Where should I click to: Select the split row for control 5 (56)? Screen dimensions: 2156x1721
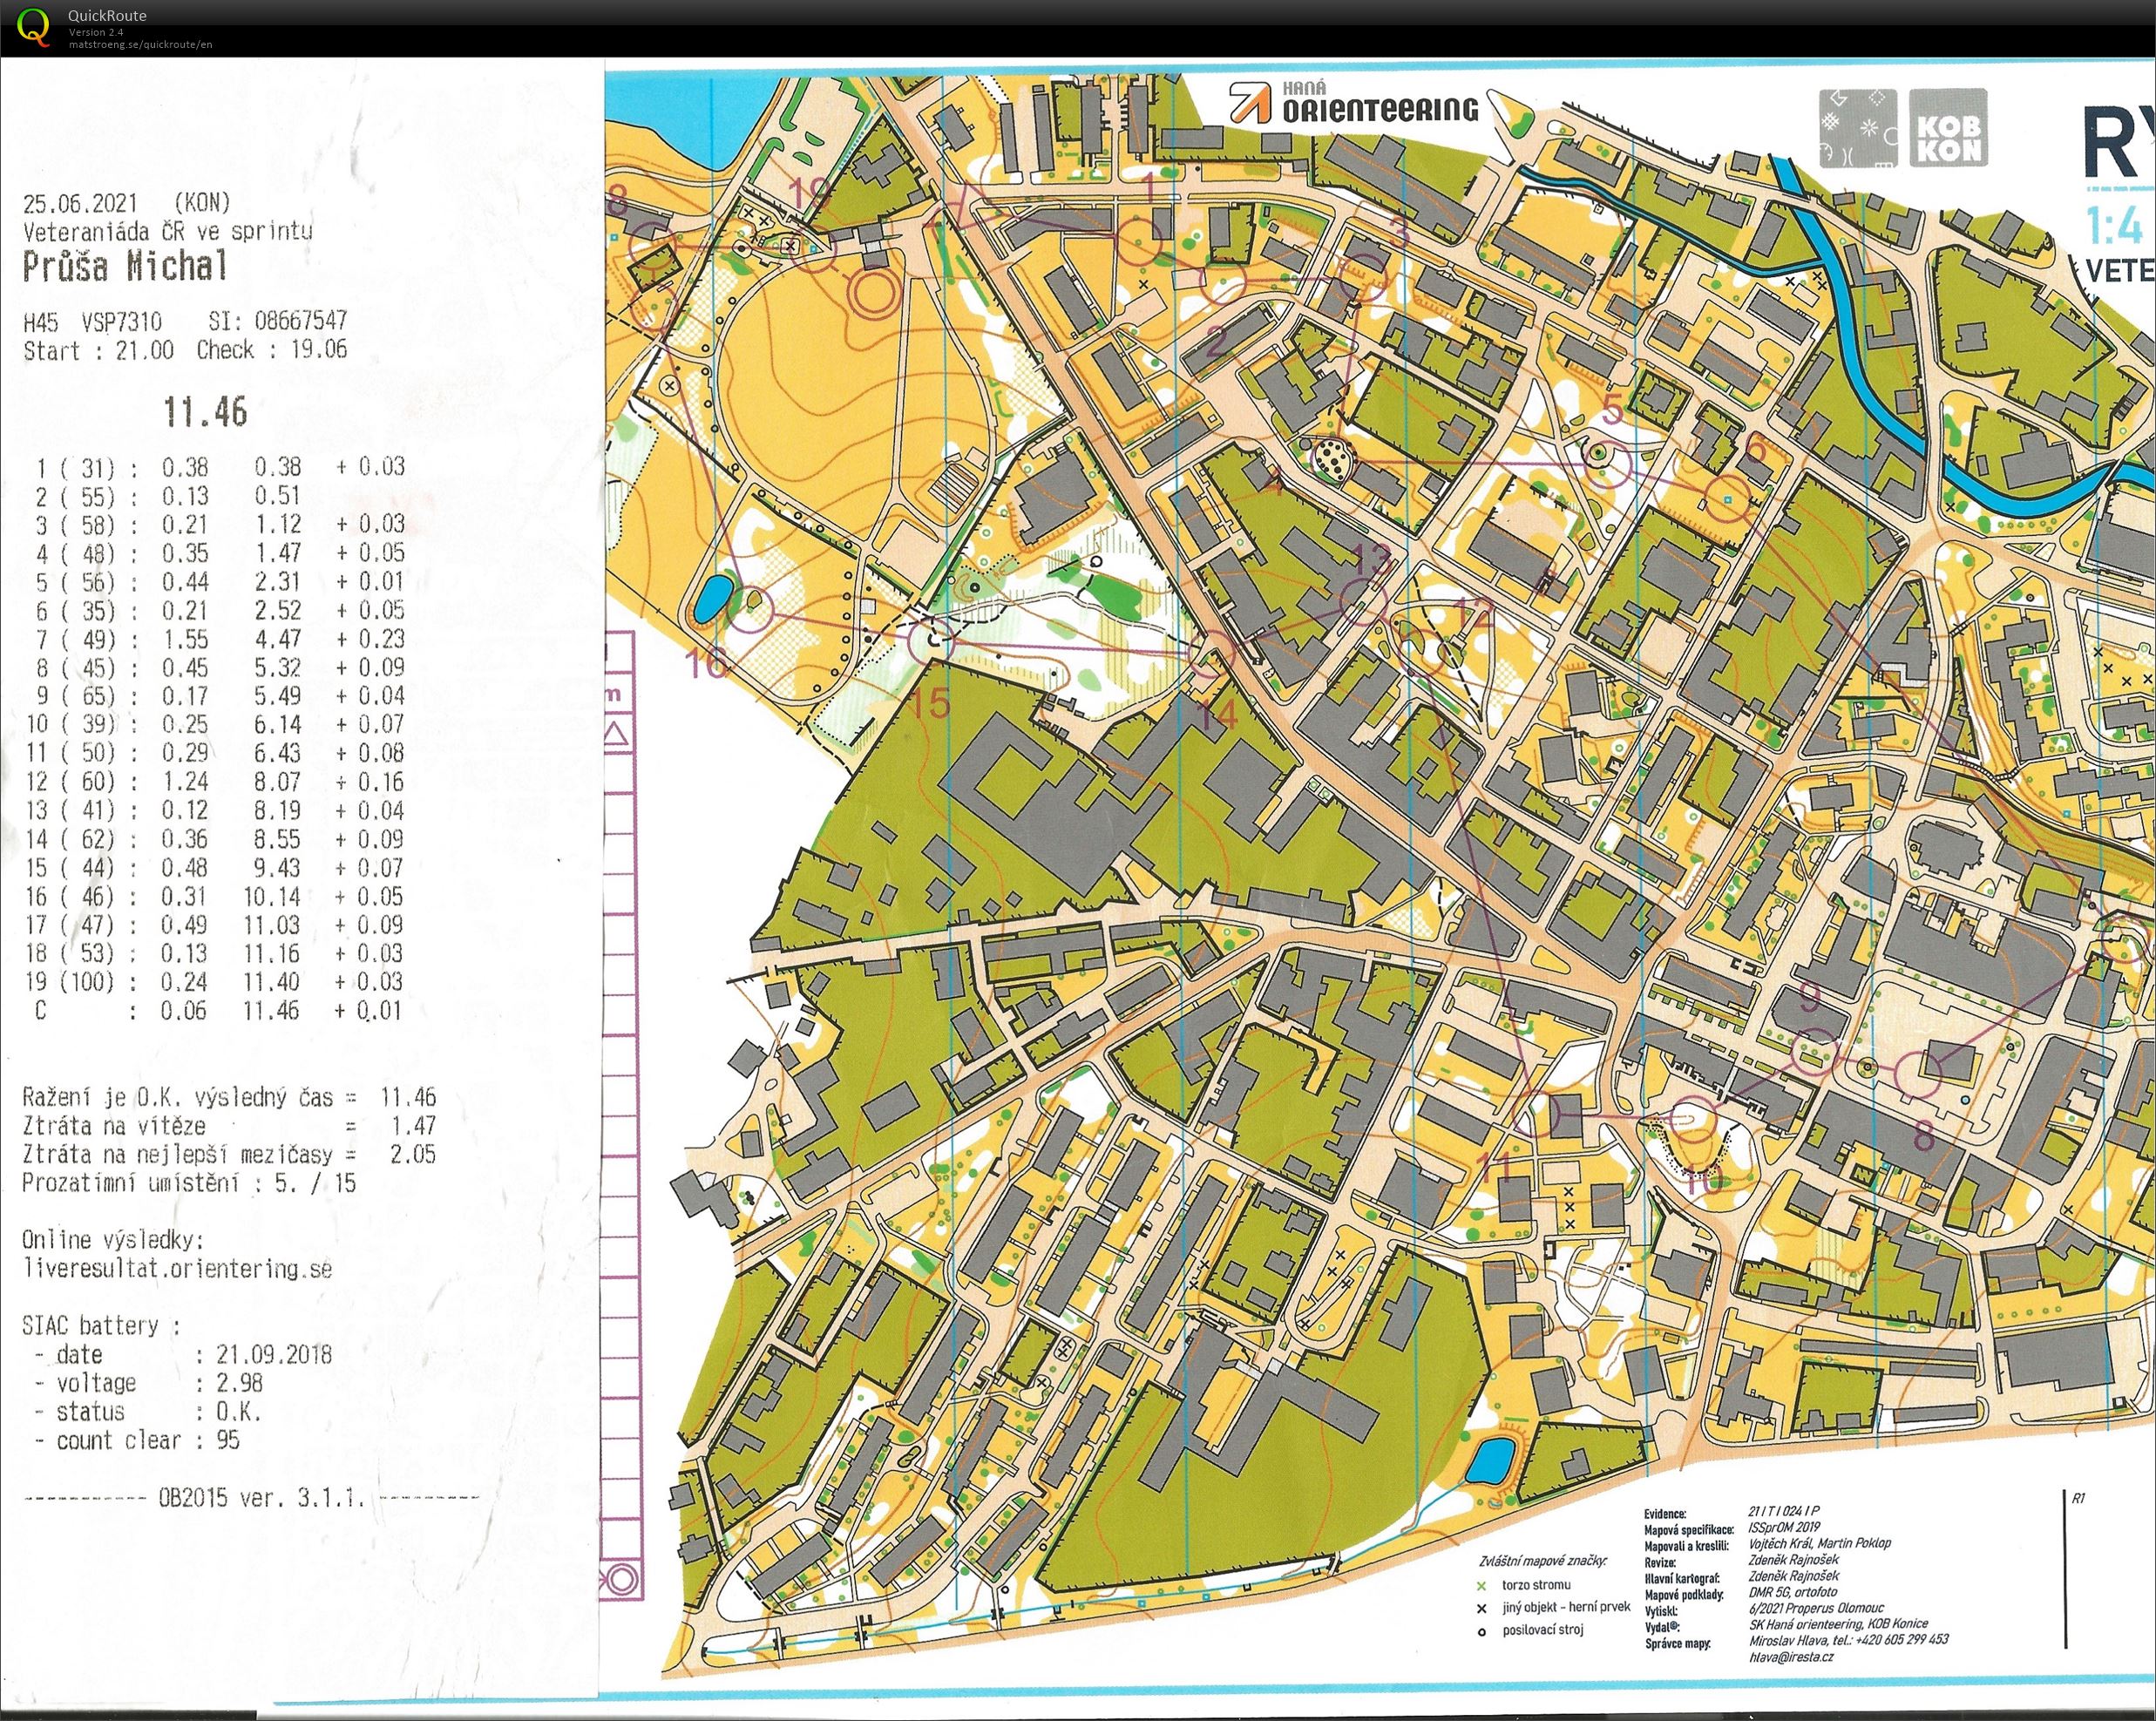point(219,582)
